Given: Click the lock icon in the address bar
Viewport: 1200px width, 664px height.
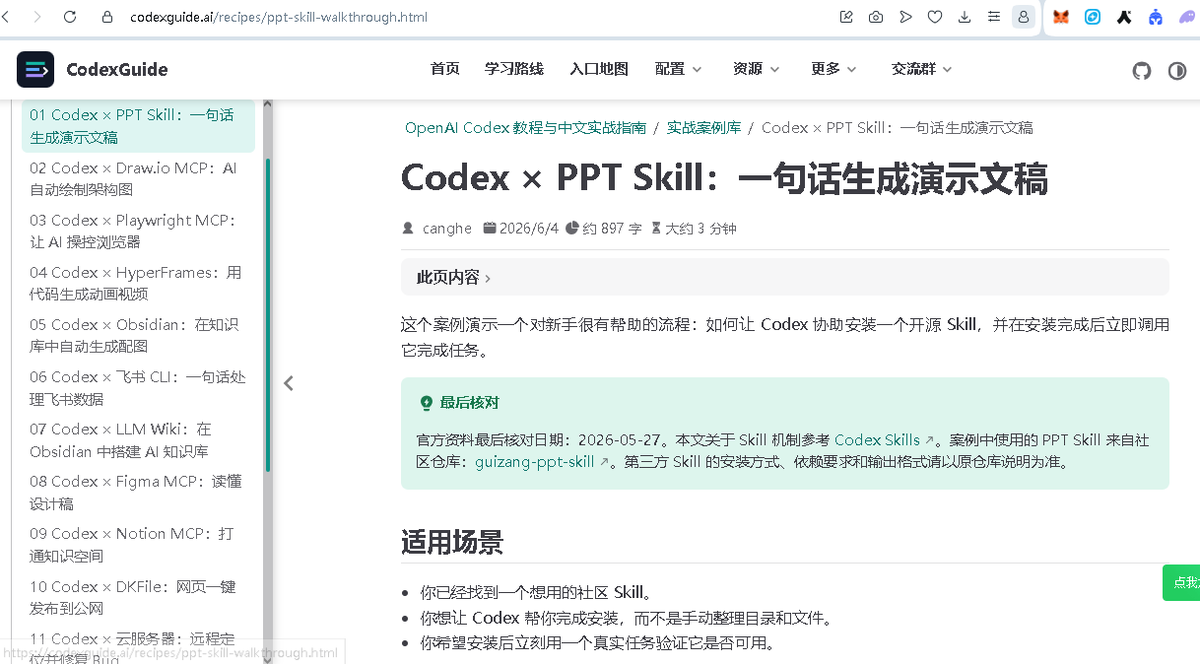Looking at the screenshot, I should point(108,17).
